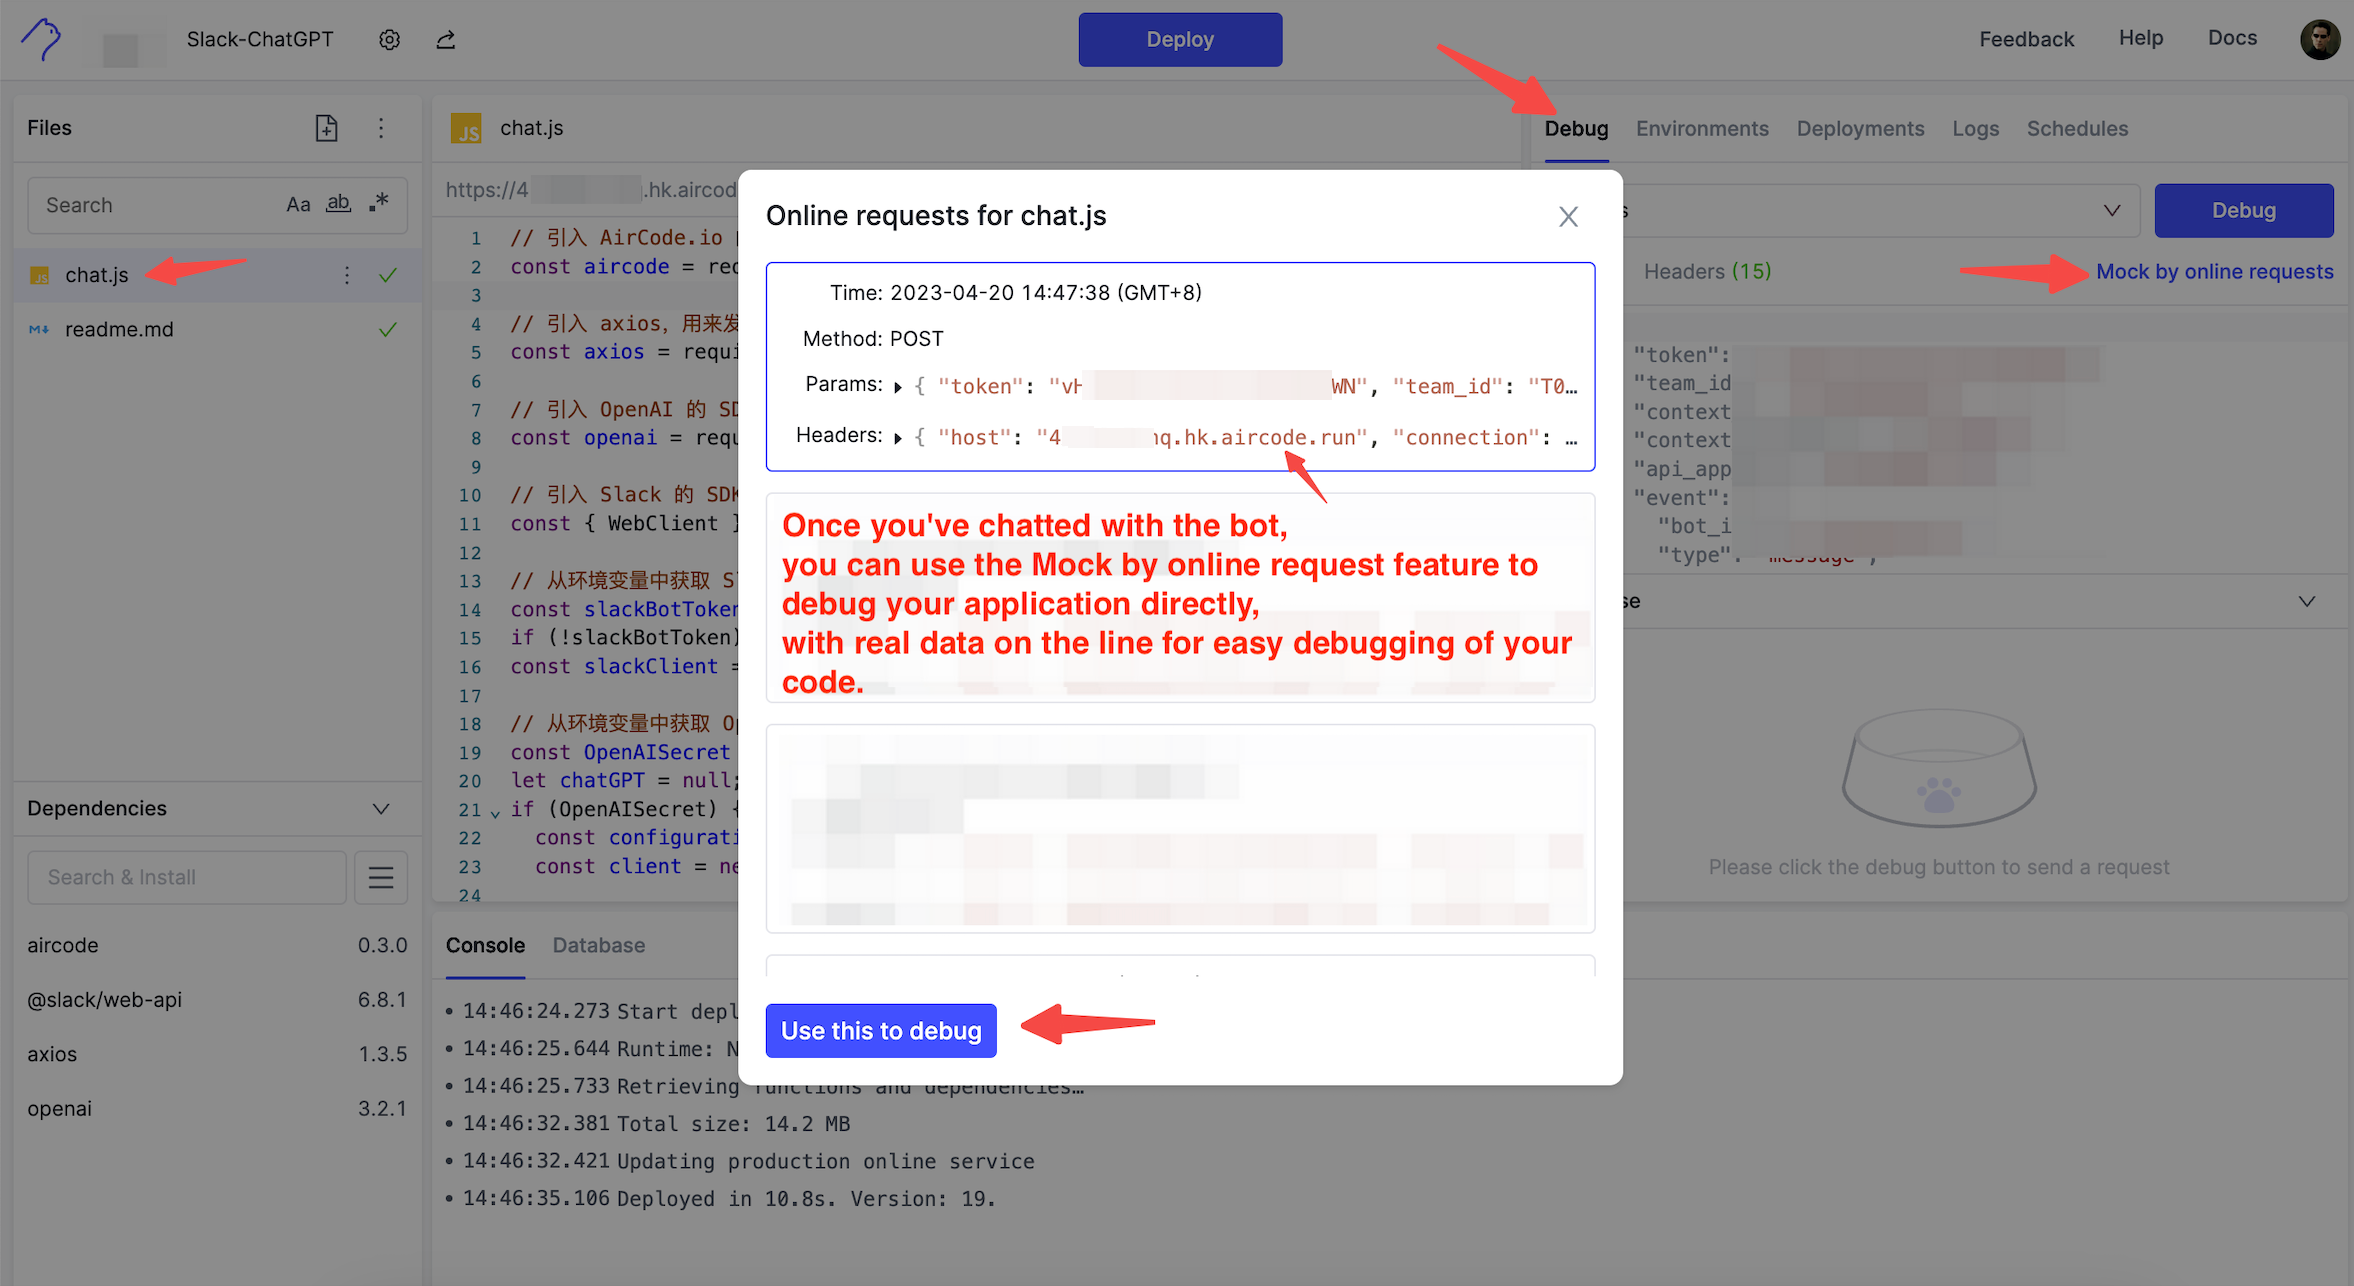Click the axios dependency row
The width and height of the screenshot is (2354, 1286).
click(217, 1054)
